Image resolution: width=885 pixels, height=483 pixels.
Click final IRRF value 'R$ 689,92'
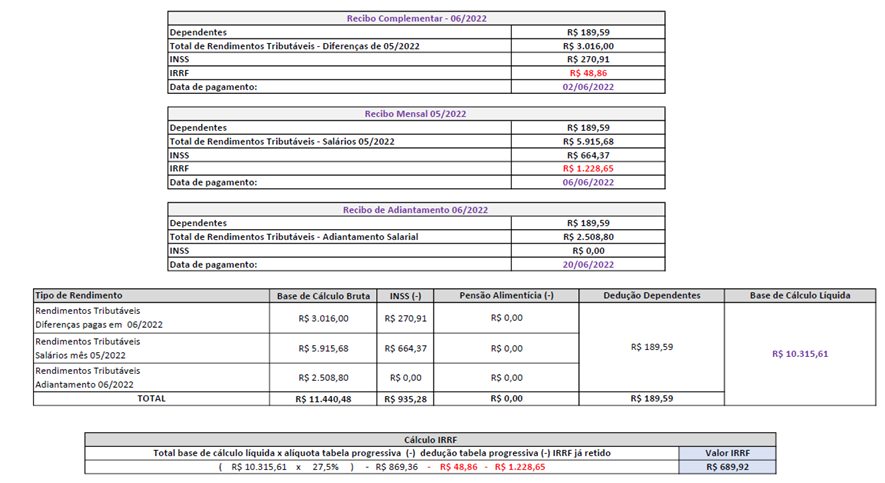[x=728, y=467]
